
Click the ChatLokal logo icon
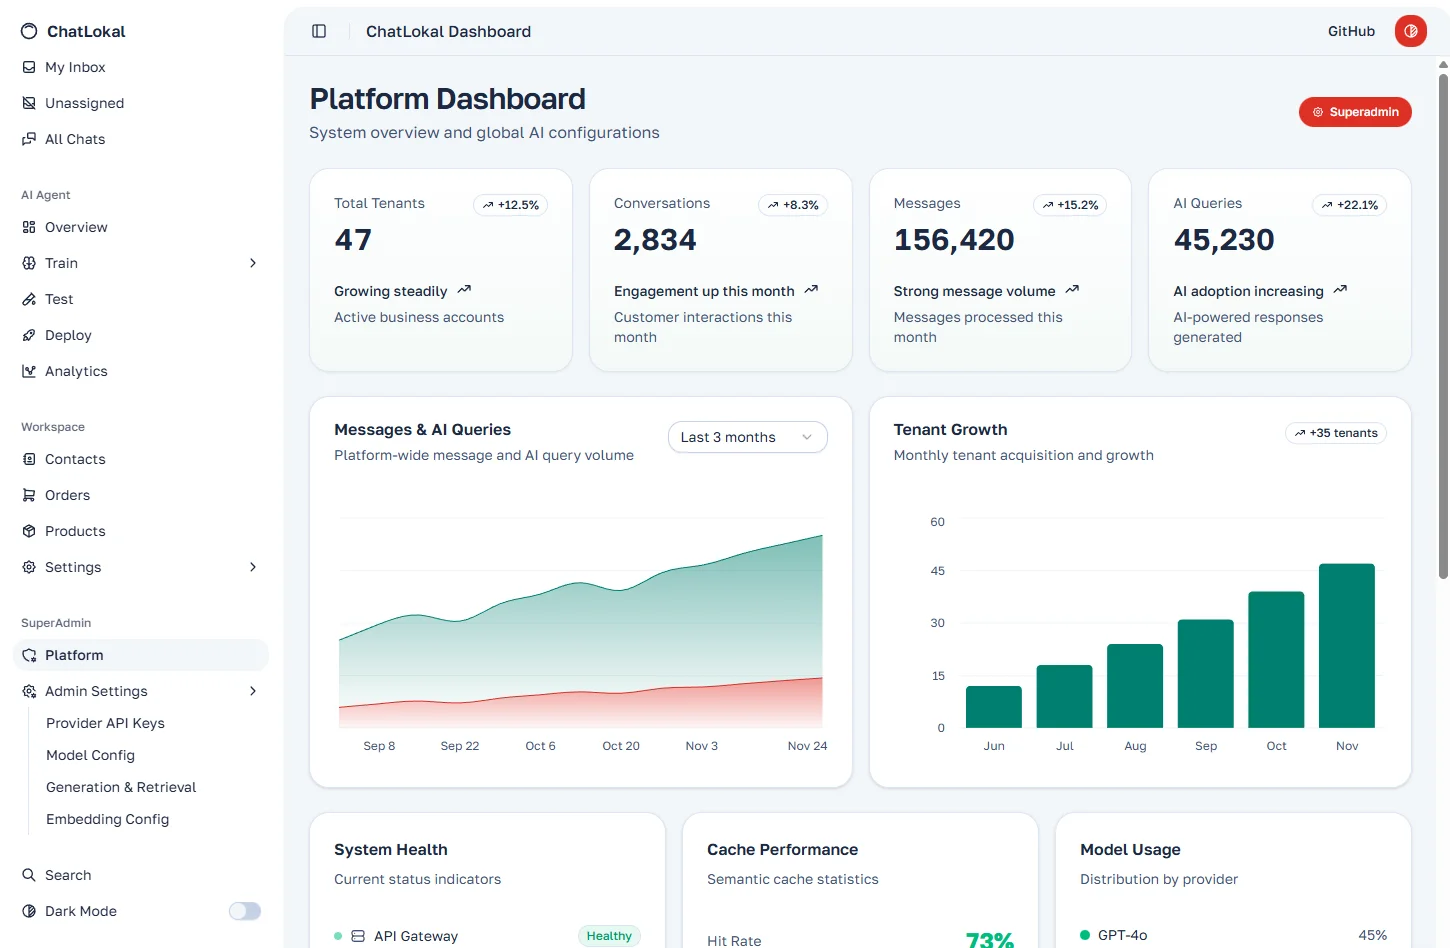[x=29, y=31]
